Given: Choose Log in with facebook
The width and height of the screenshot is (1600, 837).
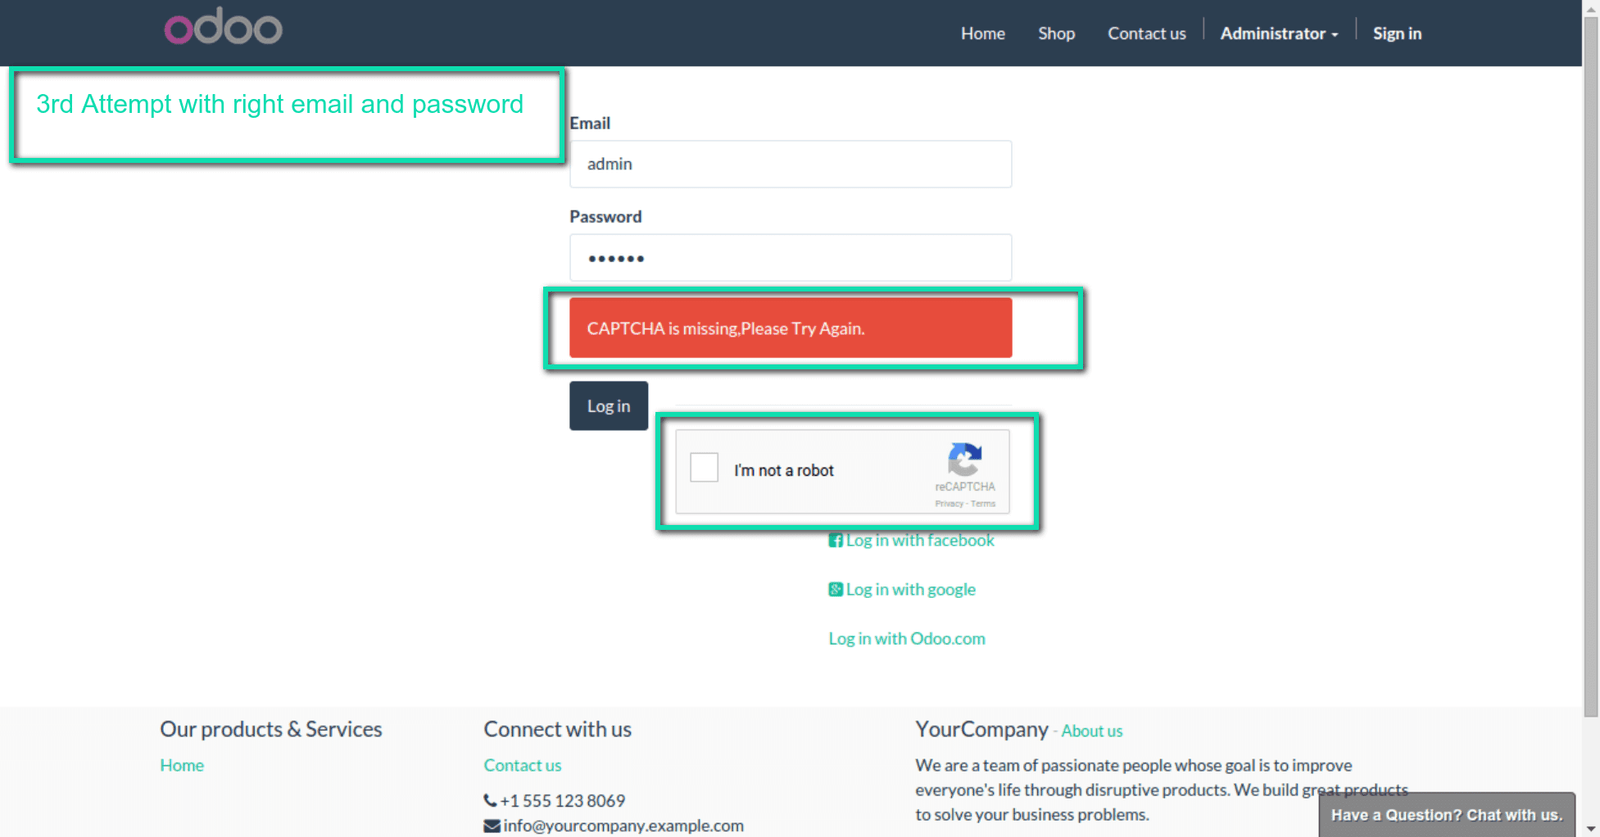Looking at the screenshot, I should 920,540.
